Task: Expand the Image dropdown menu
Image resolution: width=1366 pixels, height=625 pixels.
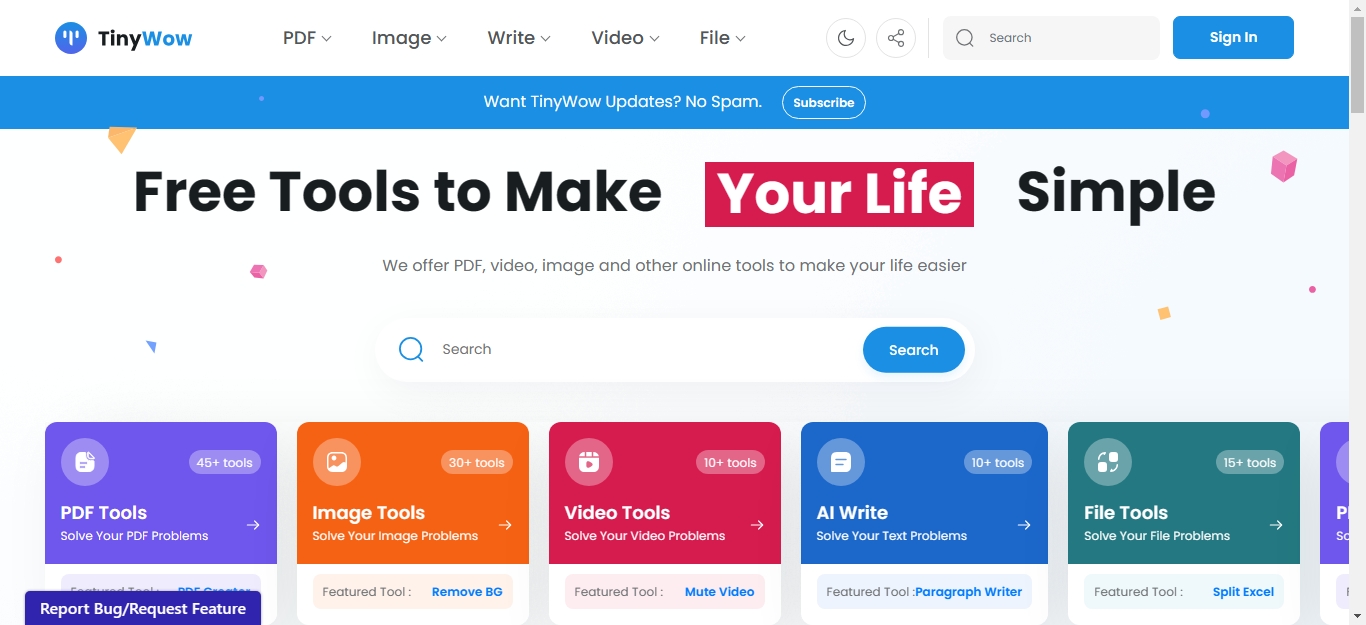Action: (409, 38)
